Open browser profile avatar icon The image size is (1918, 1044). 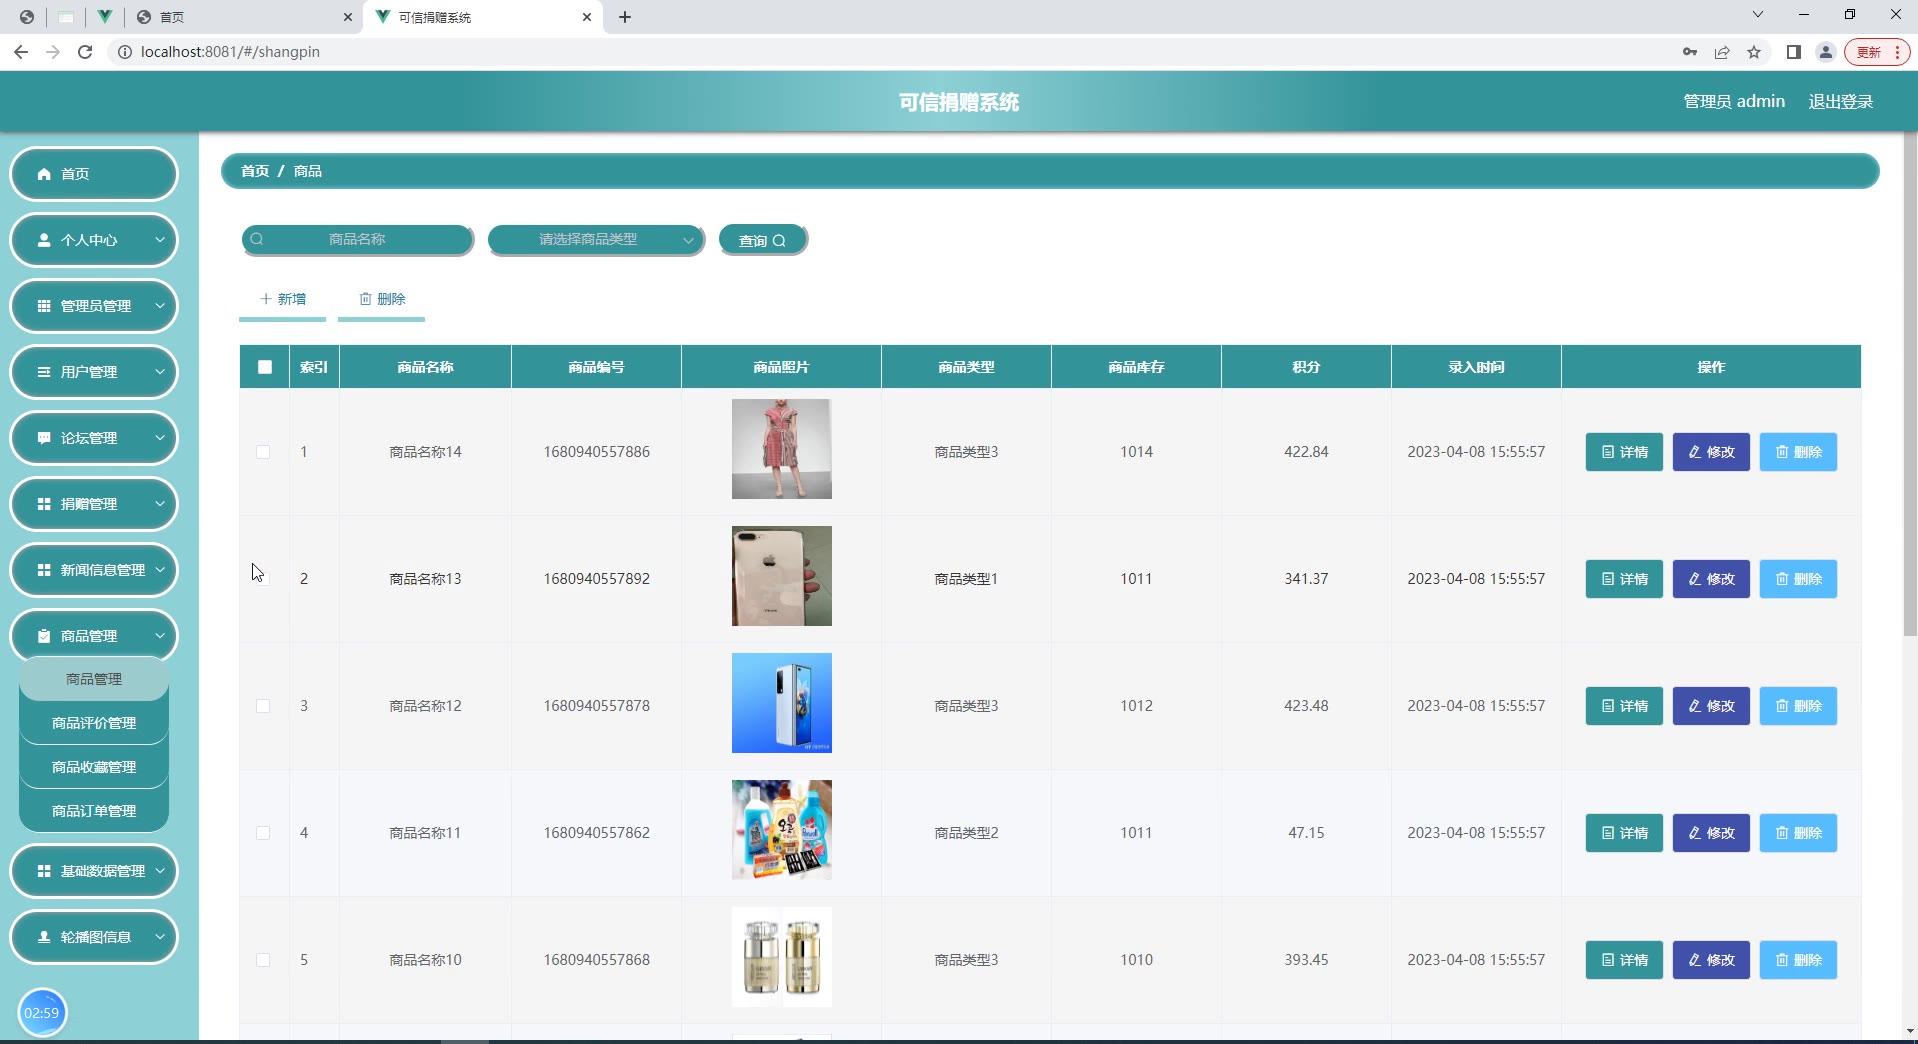point(1825,52)
